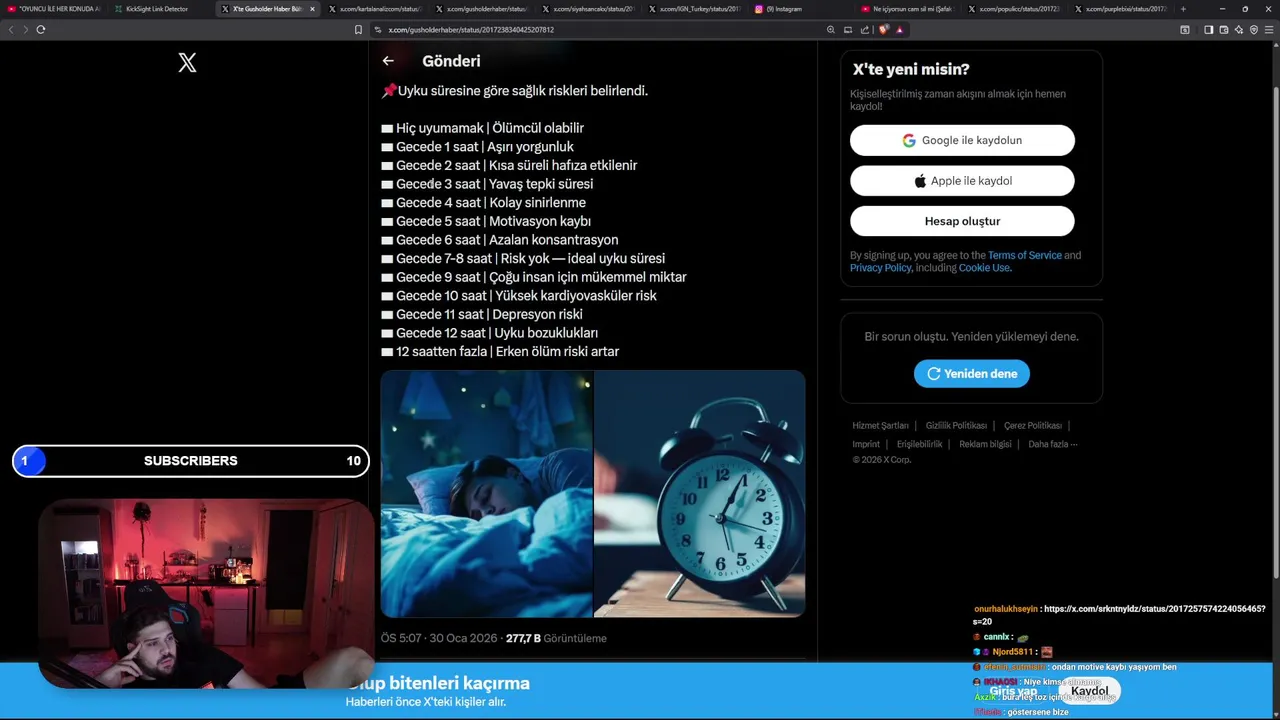This screenshot has width=1280, height=720.
Task: Switch to the x.com/kartalanalizcom tab
Action: click(x=374, y=9)
